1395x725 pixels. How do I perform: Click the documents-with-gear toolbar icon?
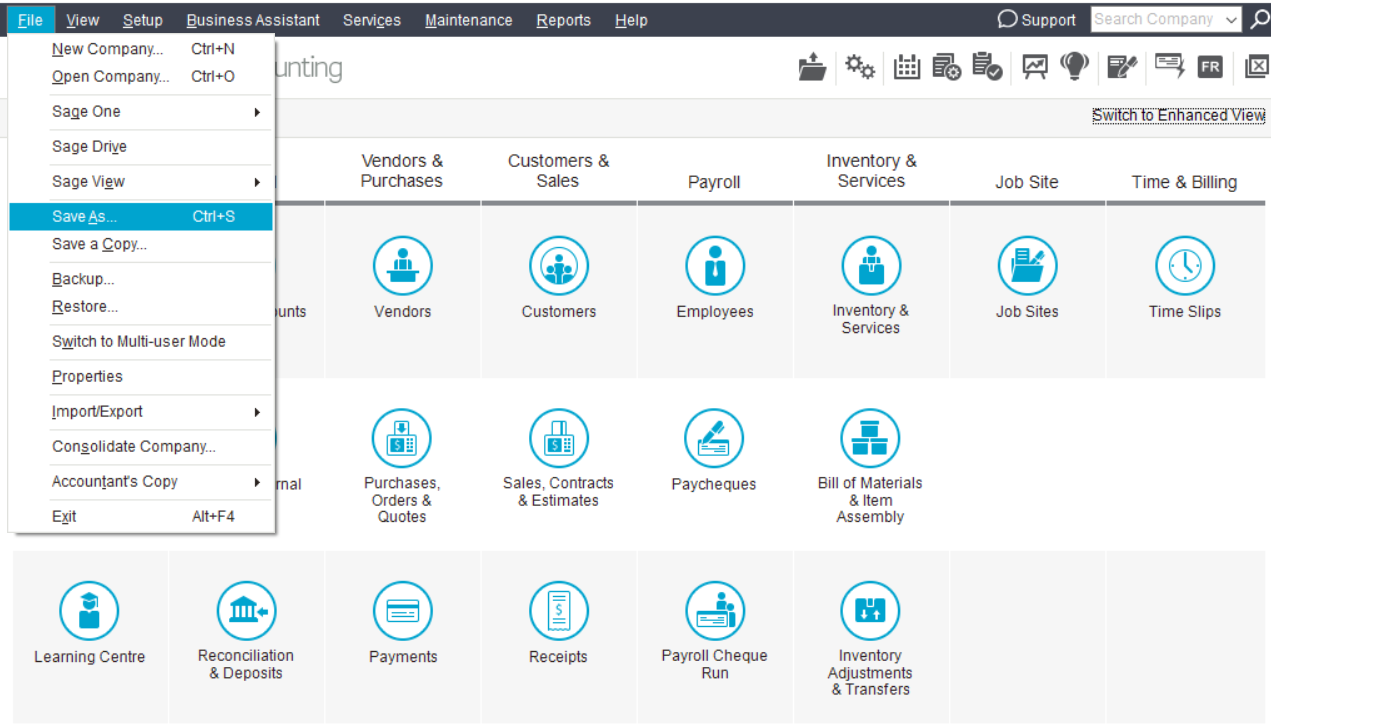(946, 67)
